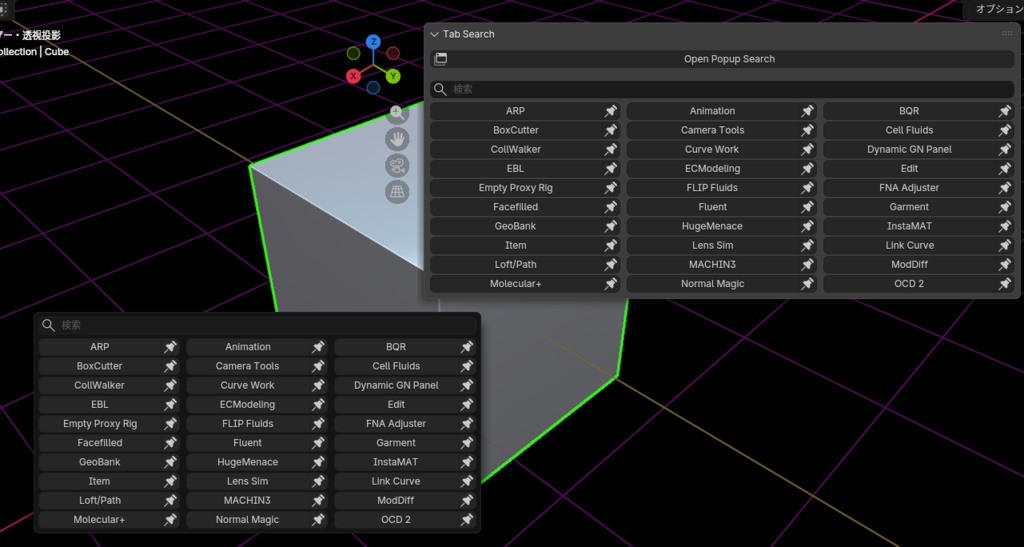
Task: Select ECModeling in the popup list
Action: tap(248, 405)
